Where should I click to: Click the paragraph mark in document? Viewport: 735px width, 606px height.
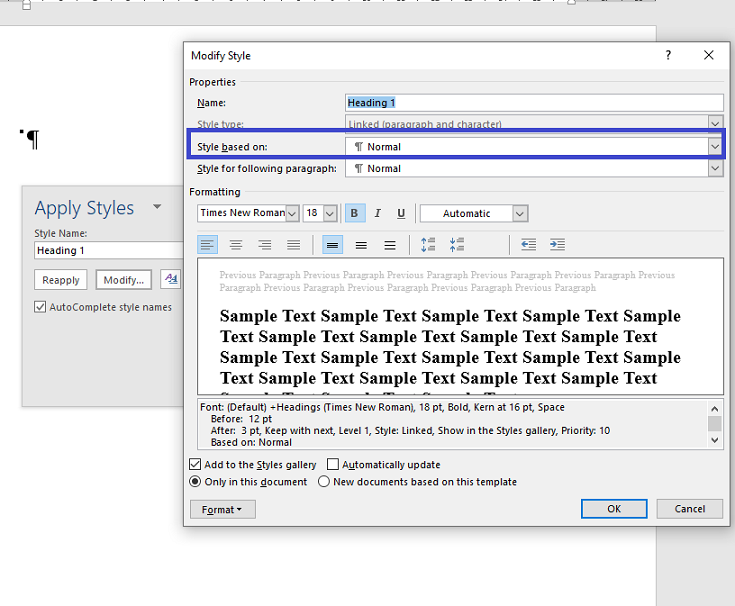[x=33, y=140]
